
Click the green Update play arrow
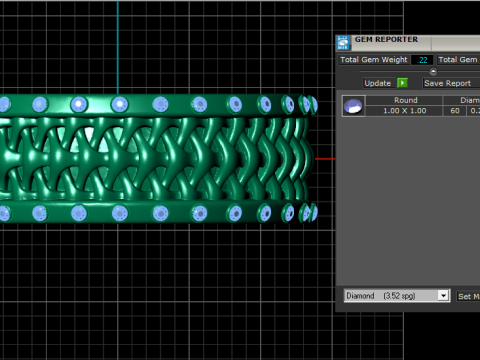(402, 83)
